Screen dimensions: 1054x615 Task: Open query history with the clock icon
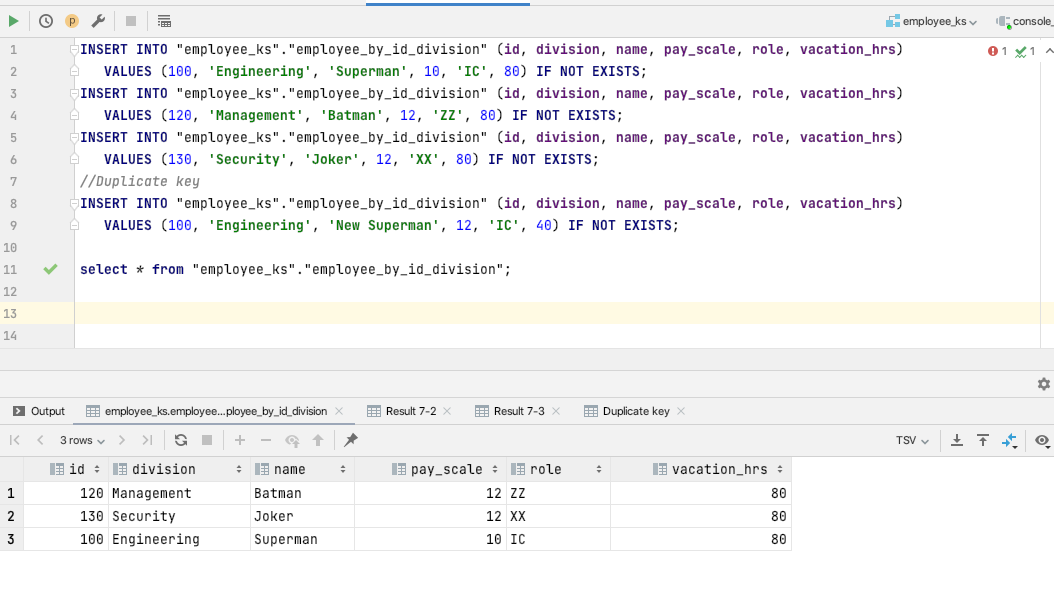tap(46, 20)
